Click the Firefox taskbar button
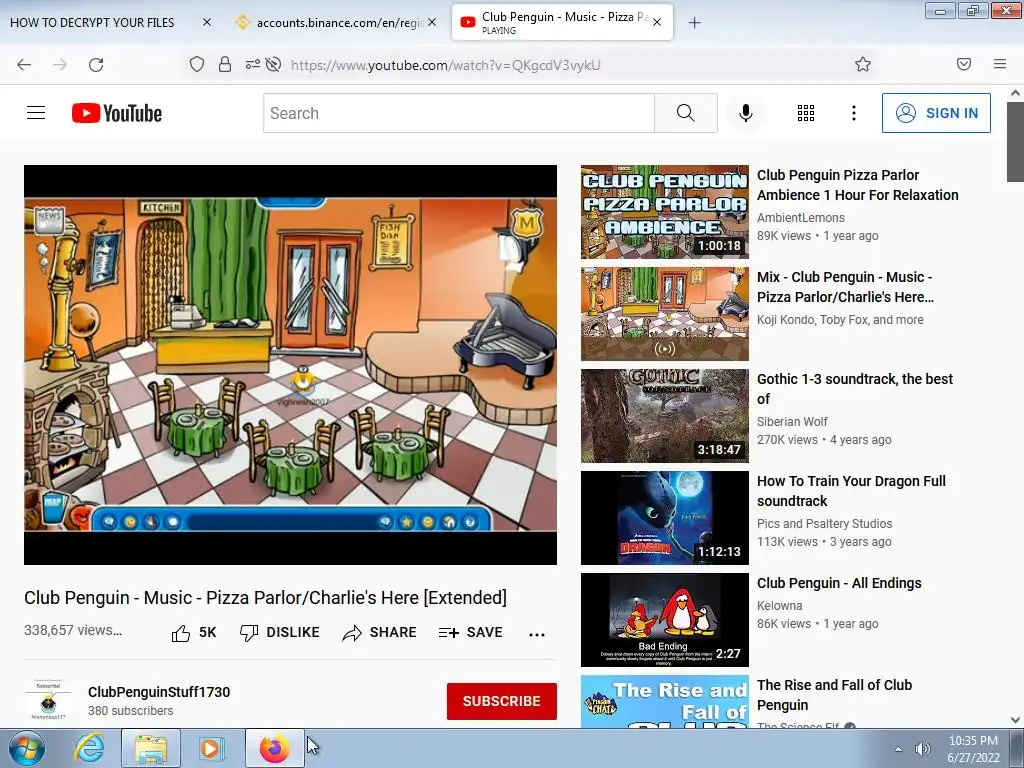This screenshot has width=1024, height=768. pyautogui.click(x=275, y=748)
